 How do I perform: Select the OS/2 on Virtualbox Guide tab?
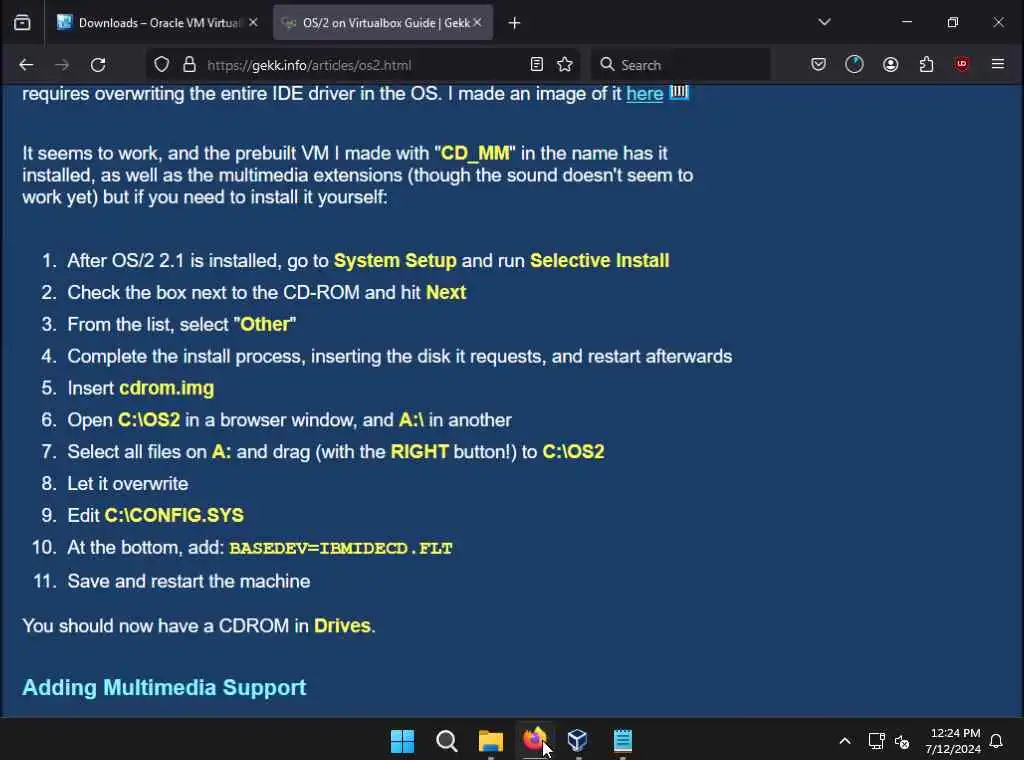point(383,23)
